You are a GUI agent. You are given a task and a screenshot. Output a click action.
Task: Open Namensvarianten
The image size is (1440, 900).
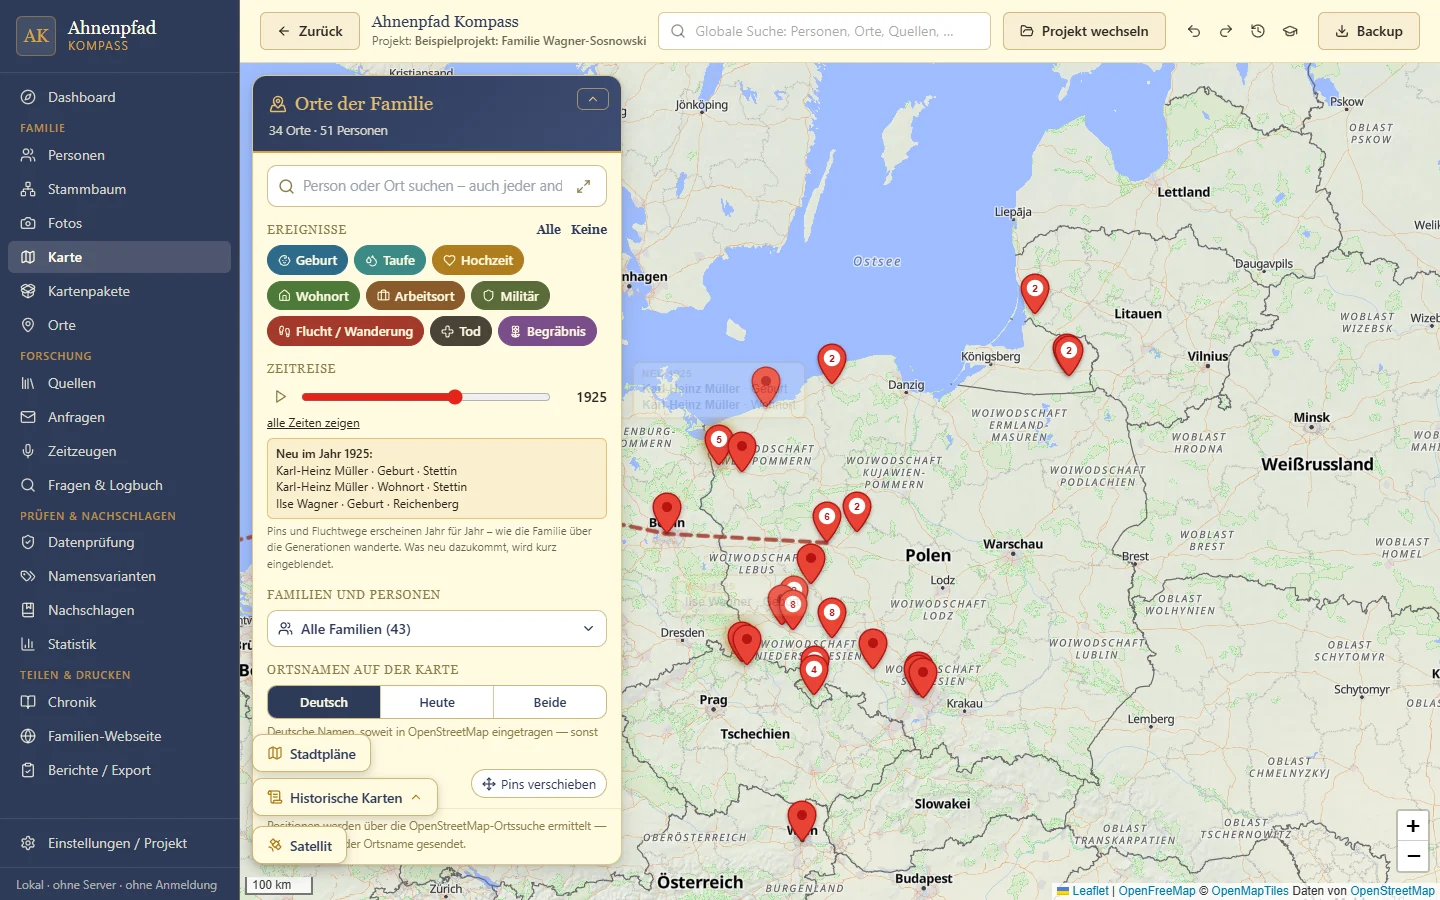point(119,576)
